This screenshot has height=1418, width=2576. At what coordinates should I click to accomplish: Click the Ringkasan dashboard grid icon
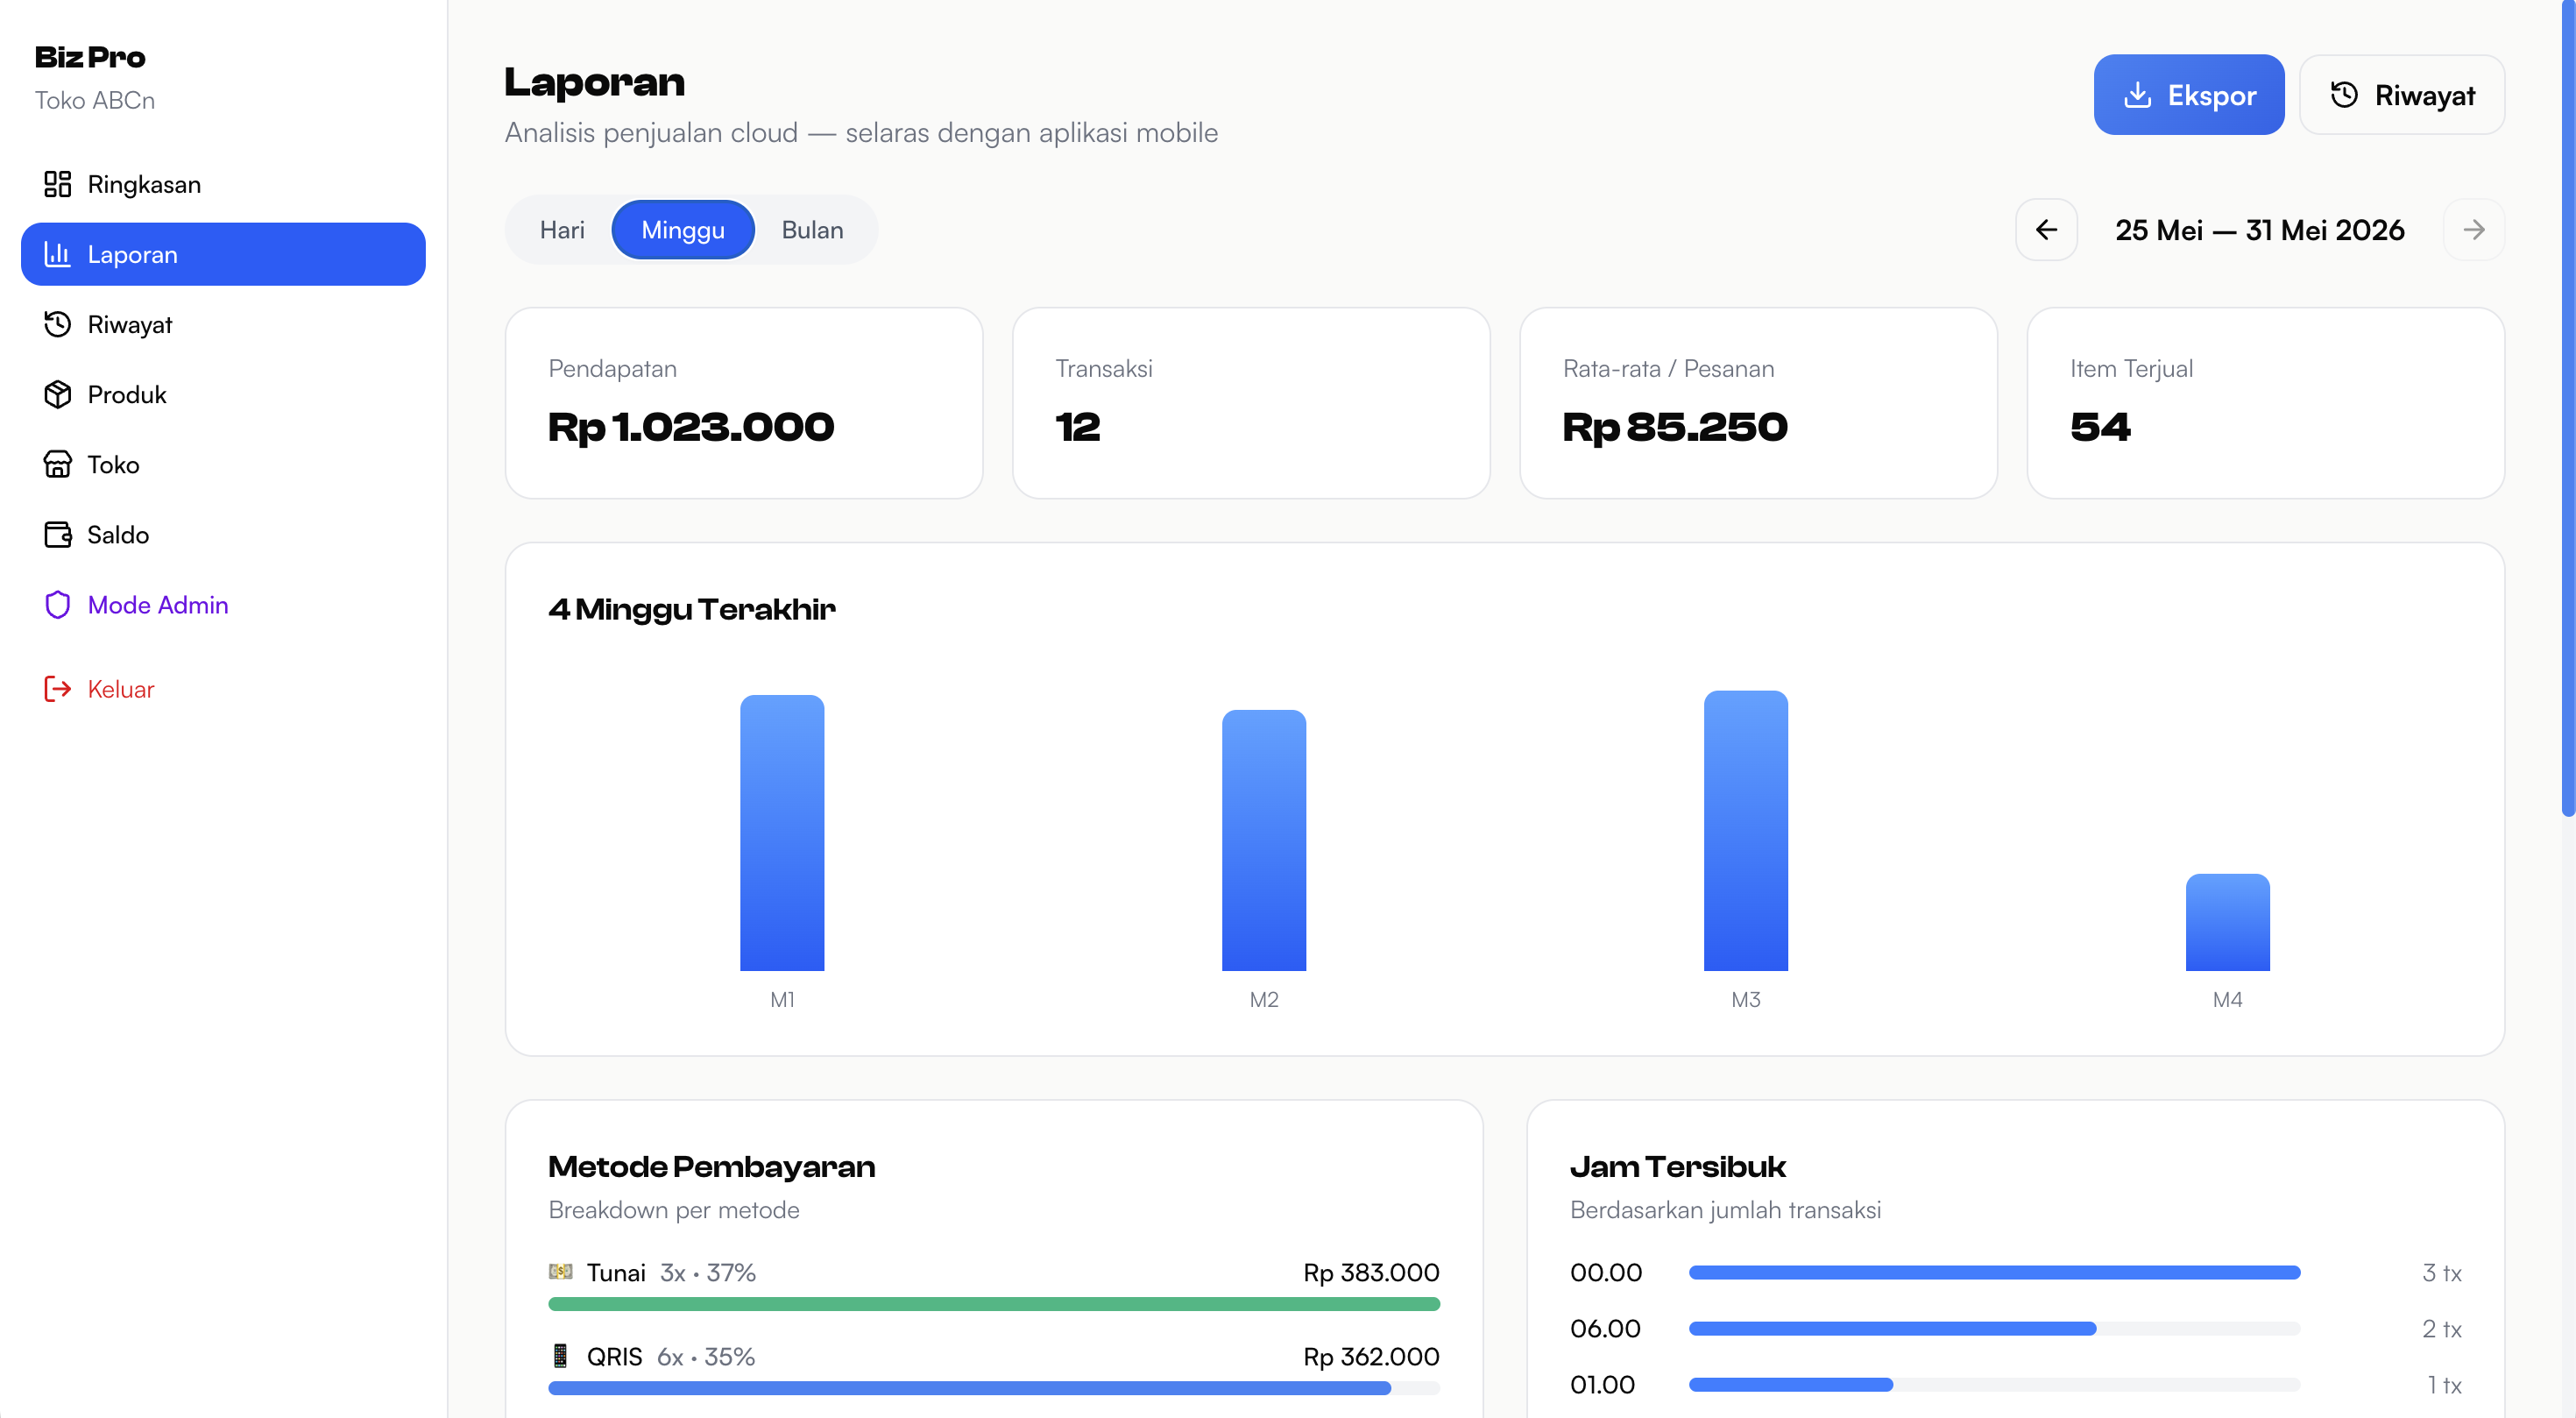pos(57,184)
